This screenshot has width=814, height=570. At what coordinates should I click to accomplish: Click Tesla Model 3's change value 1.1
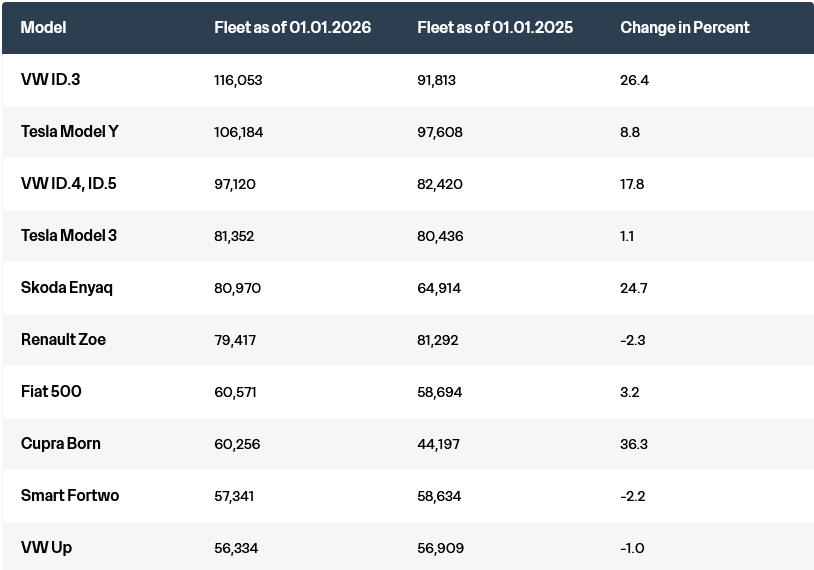627,236
